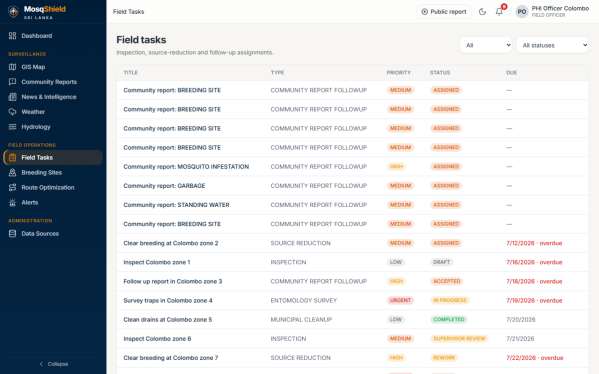Click URGENT priority badge on zone 4 row
The image size is (599, 374).
tap(400, 300)
